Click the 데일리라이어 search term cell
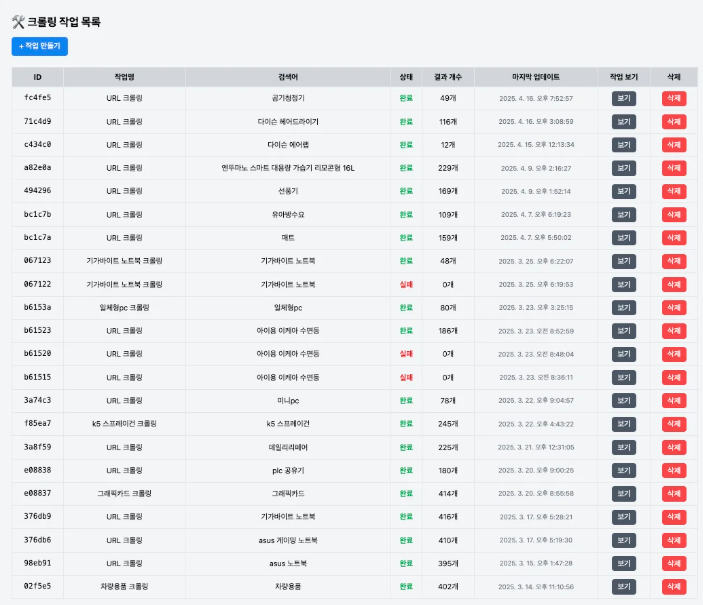The width and height of the screenshot is (703, 605). (287, 447)
